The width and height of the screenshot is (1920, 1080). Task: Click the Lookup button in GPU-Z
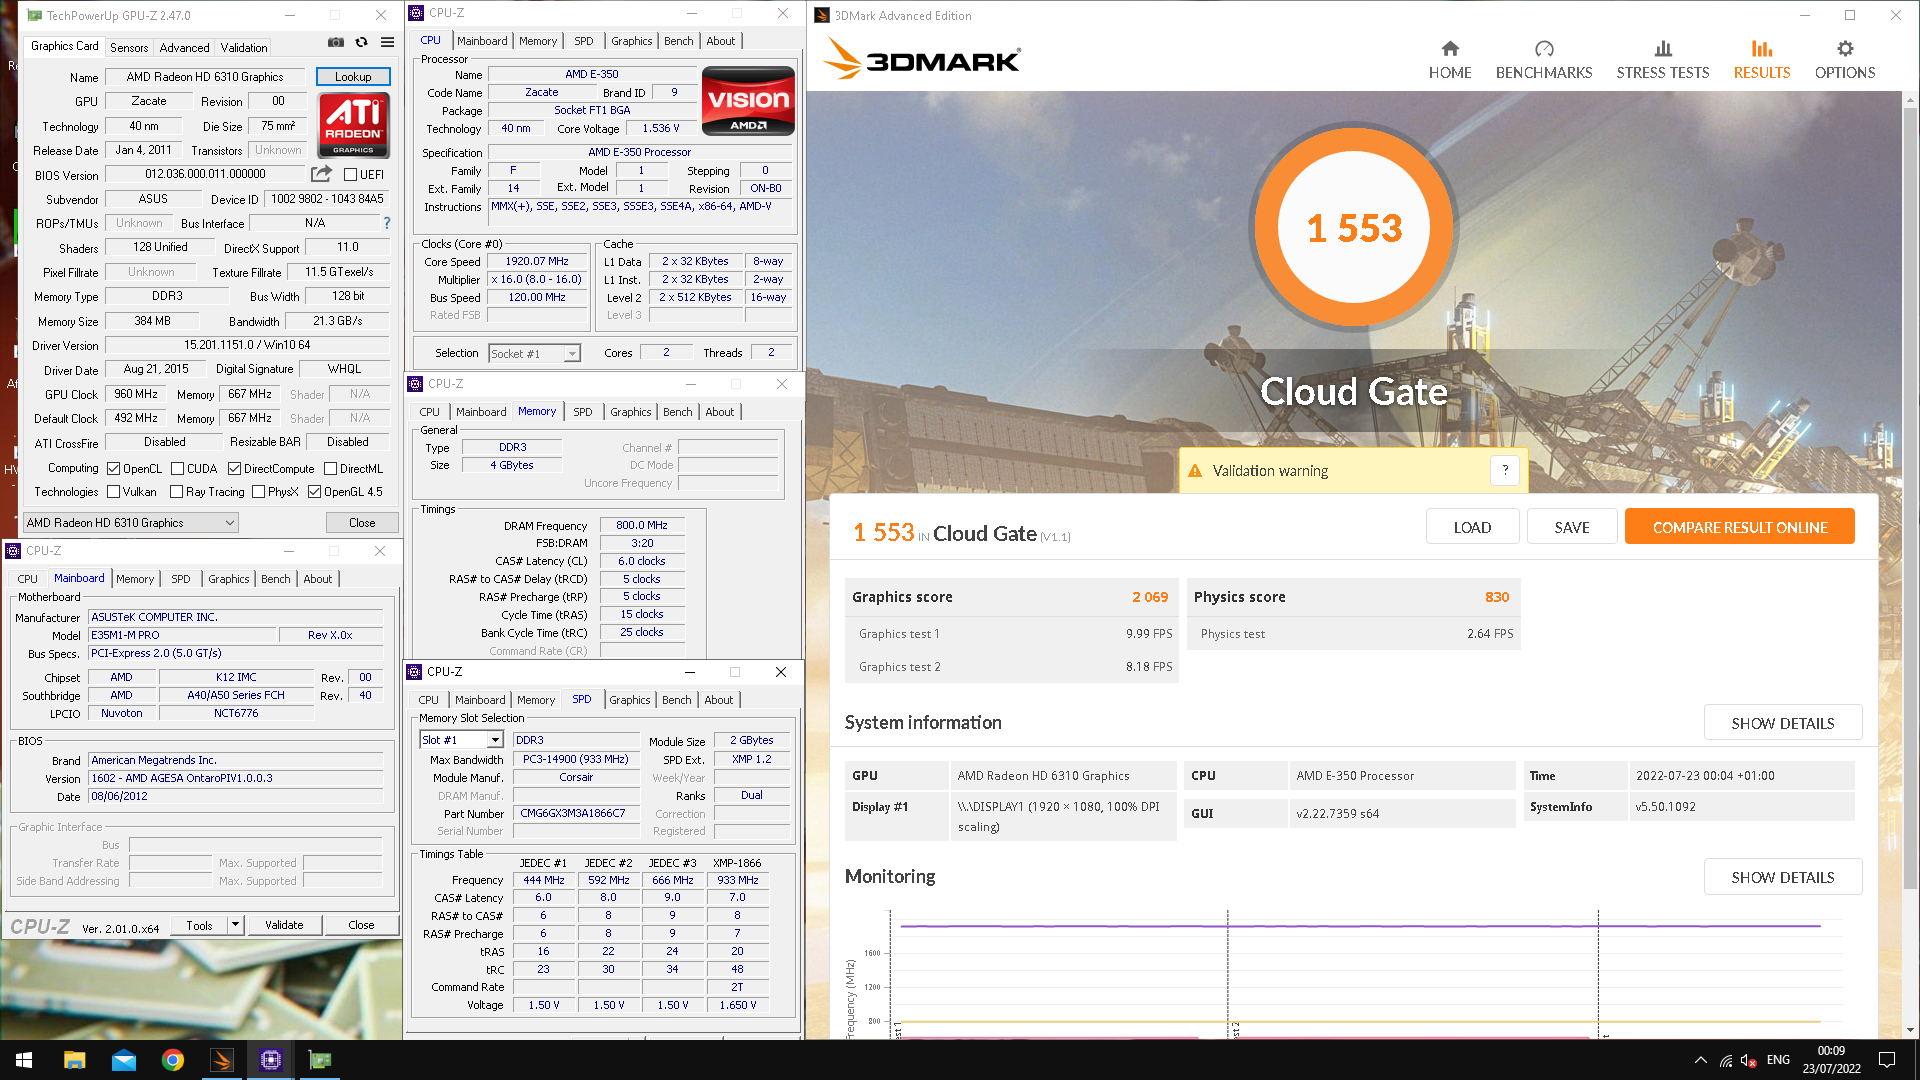353,77
